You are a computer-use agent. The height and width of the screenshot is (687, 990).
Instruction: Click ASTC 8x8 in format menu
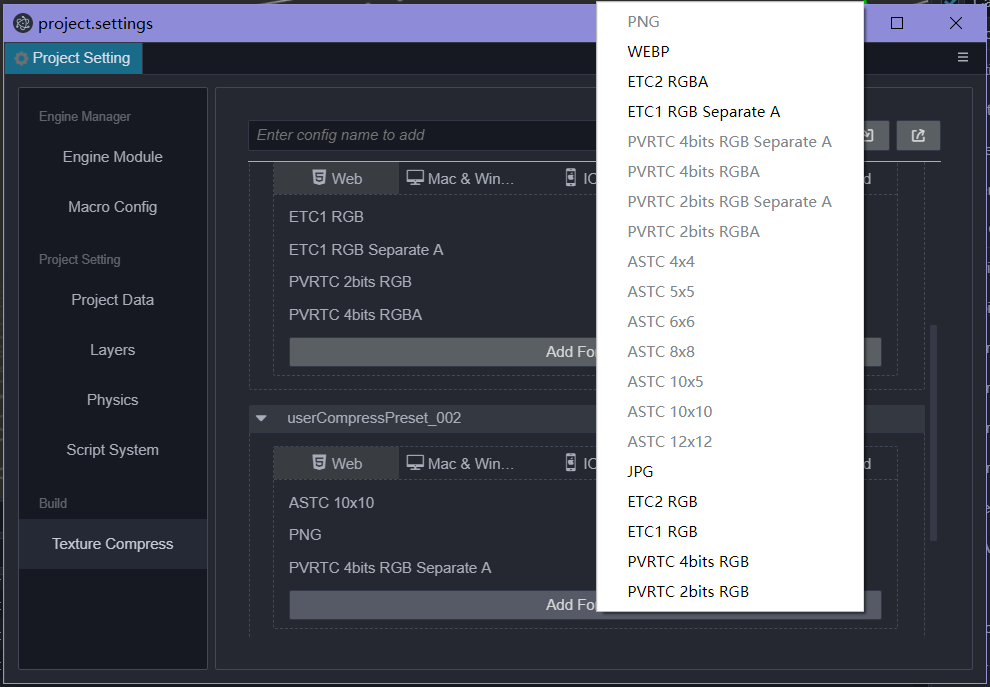[x=730, y=352]
